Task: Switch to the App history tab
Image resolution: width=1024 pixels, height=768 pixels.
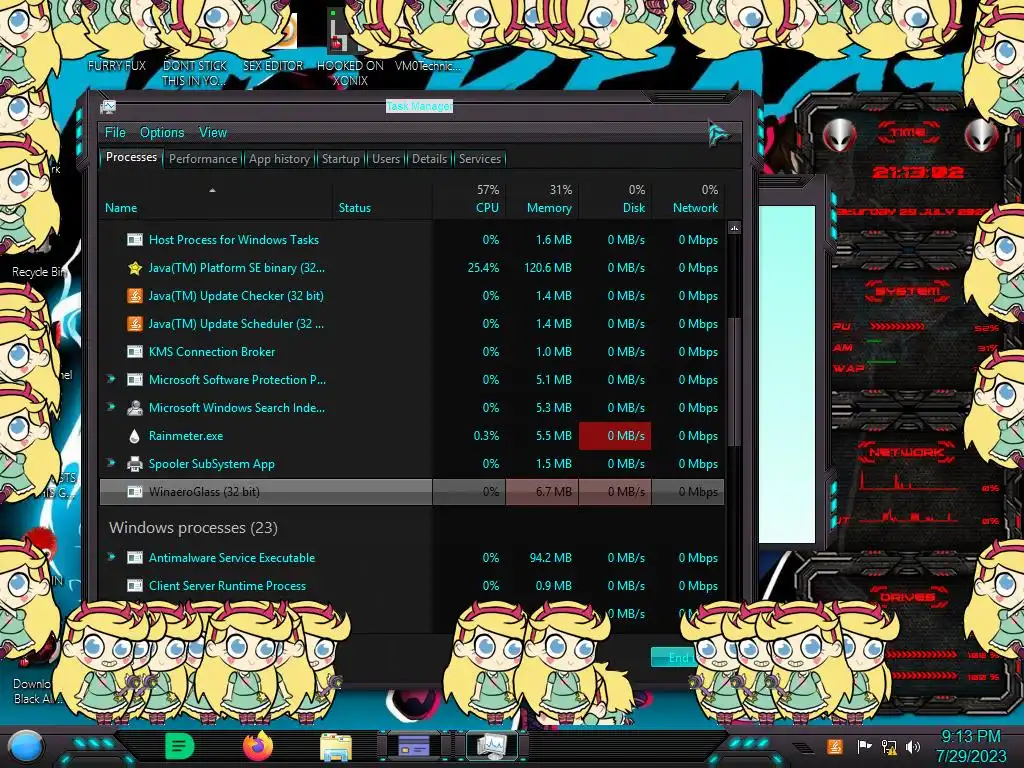Action: point(279,159)
